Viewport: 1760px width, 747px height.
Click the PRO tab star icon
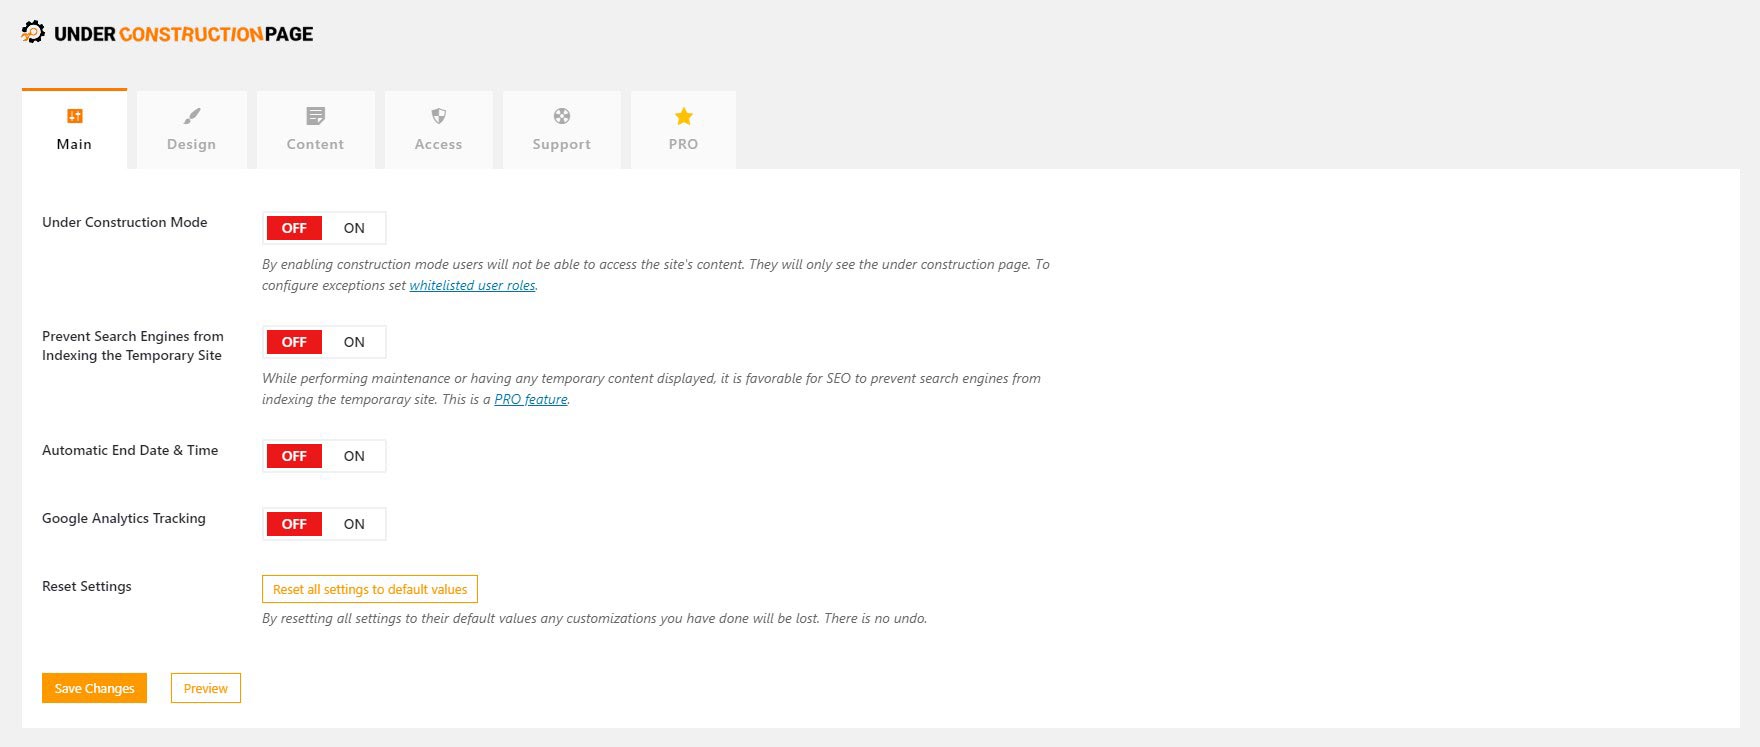pos(684,116)
